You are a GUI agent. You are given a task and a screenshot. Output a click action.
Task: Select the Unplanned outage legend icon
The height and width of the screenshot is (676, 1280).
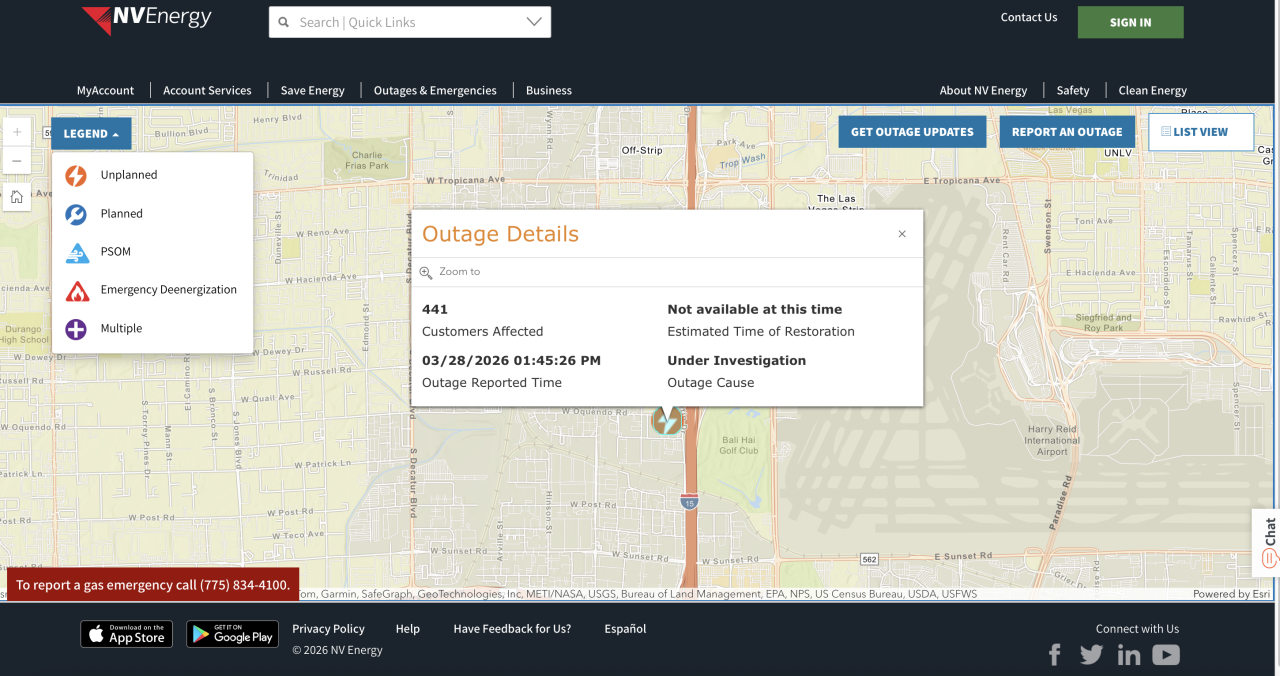[76, 174]
